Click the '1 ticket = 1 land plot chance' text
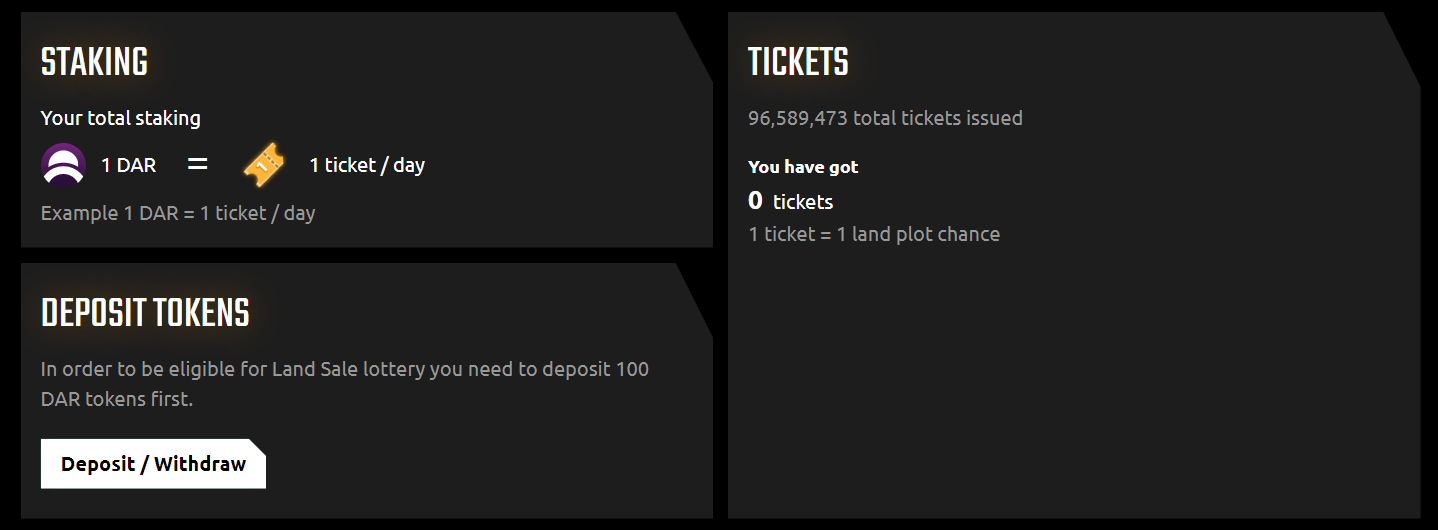The width and height of the screenshot is (1438, 530). pos(874,234)
